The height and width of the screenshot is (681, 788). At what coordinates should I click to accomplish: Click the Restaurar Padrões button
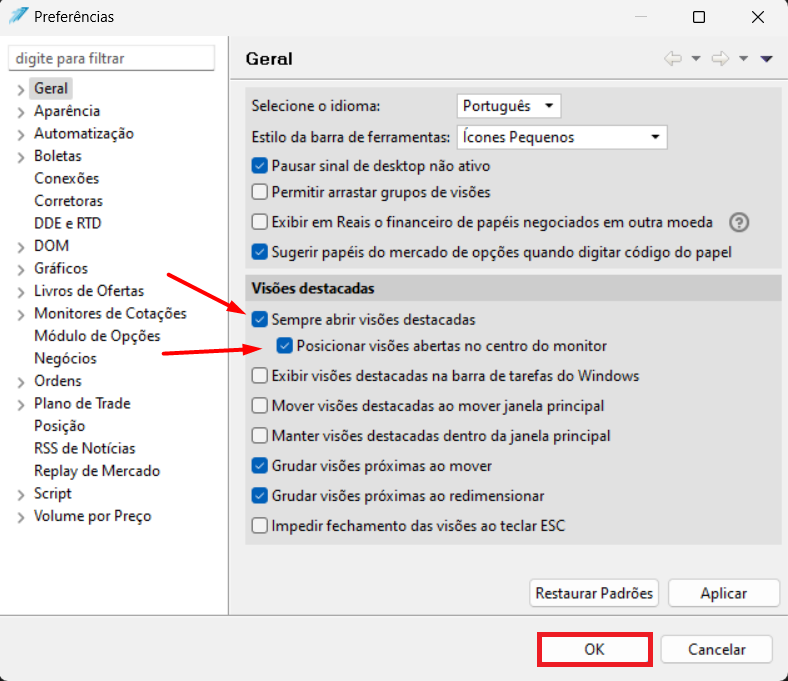coord(594,593)
